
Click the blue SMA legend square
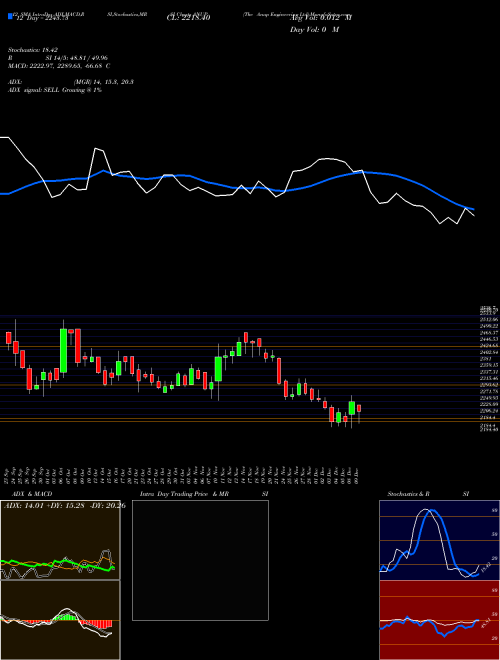(x=10, y=16)
